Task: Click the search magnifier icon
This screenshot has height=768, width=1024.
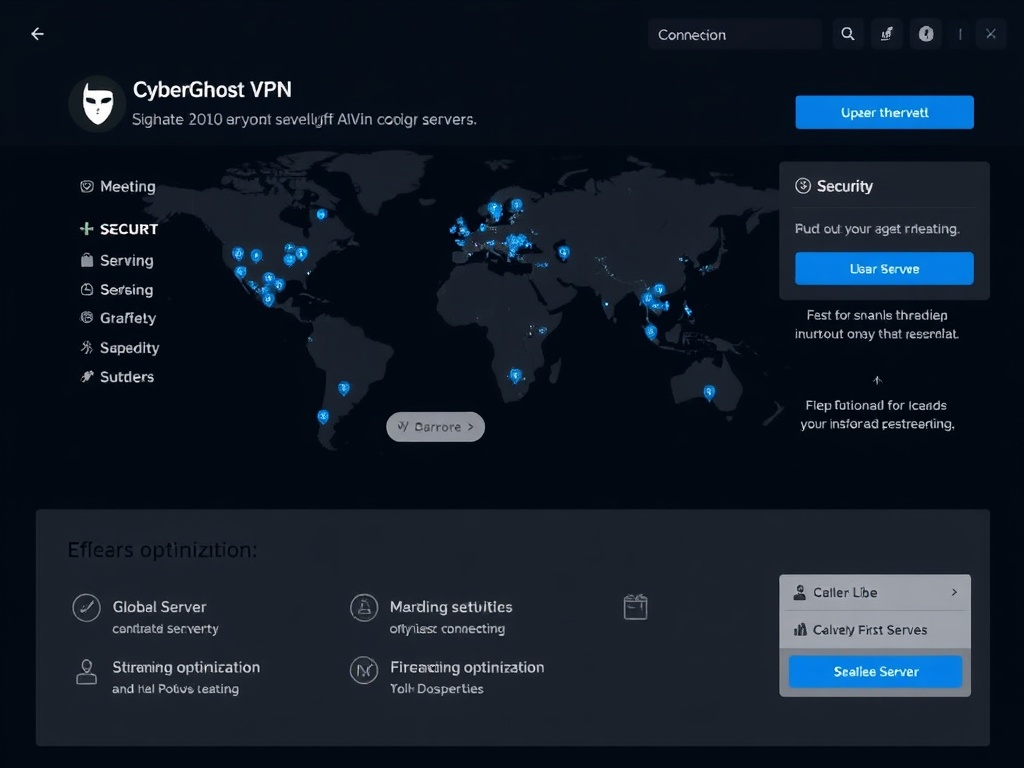Action: click(x=848, y=34)
